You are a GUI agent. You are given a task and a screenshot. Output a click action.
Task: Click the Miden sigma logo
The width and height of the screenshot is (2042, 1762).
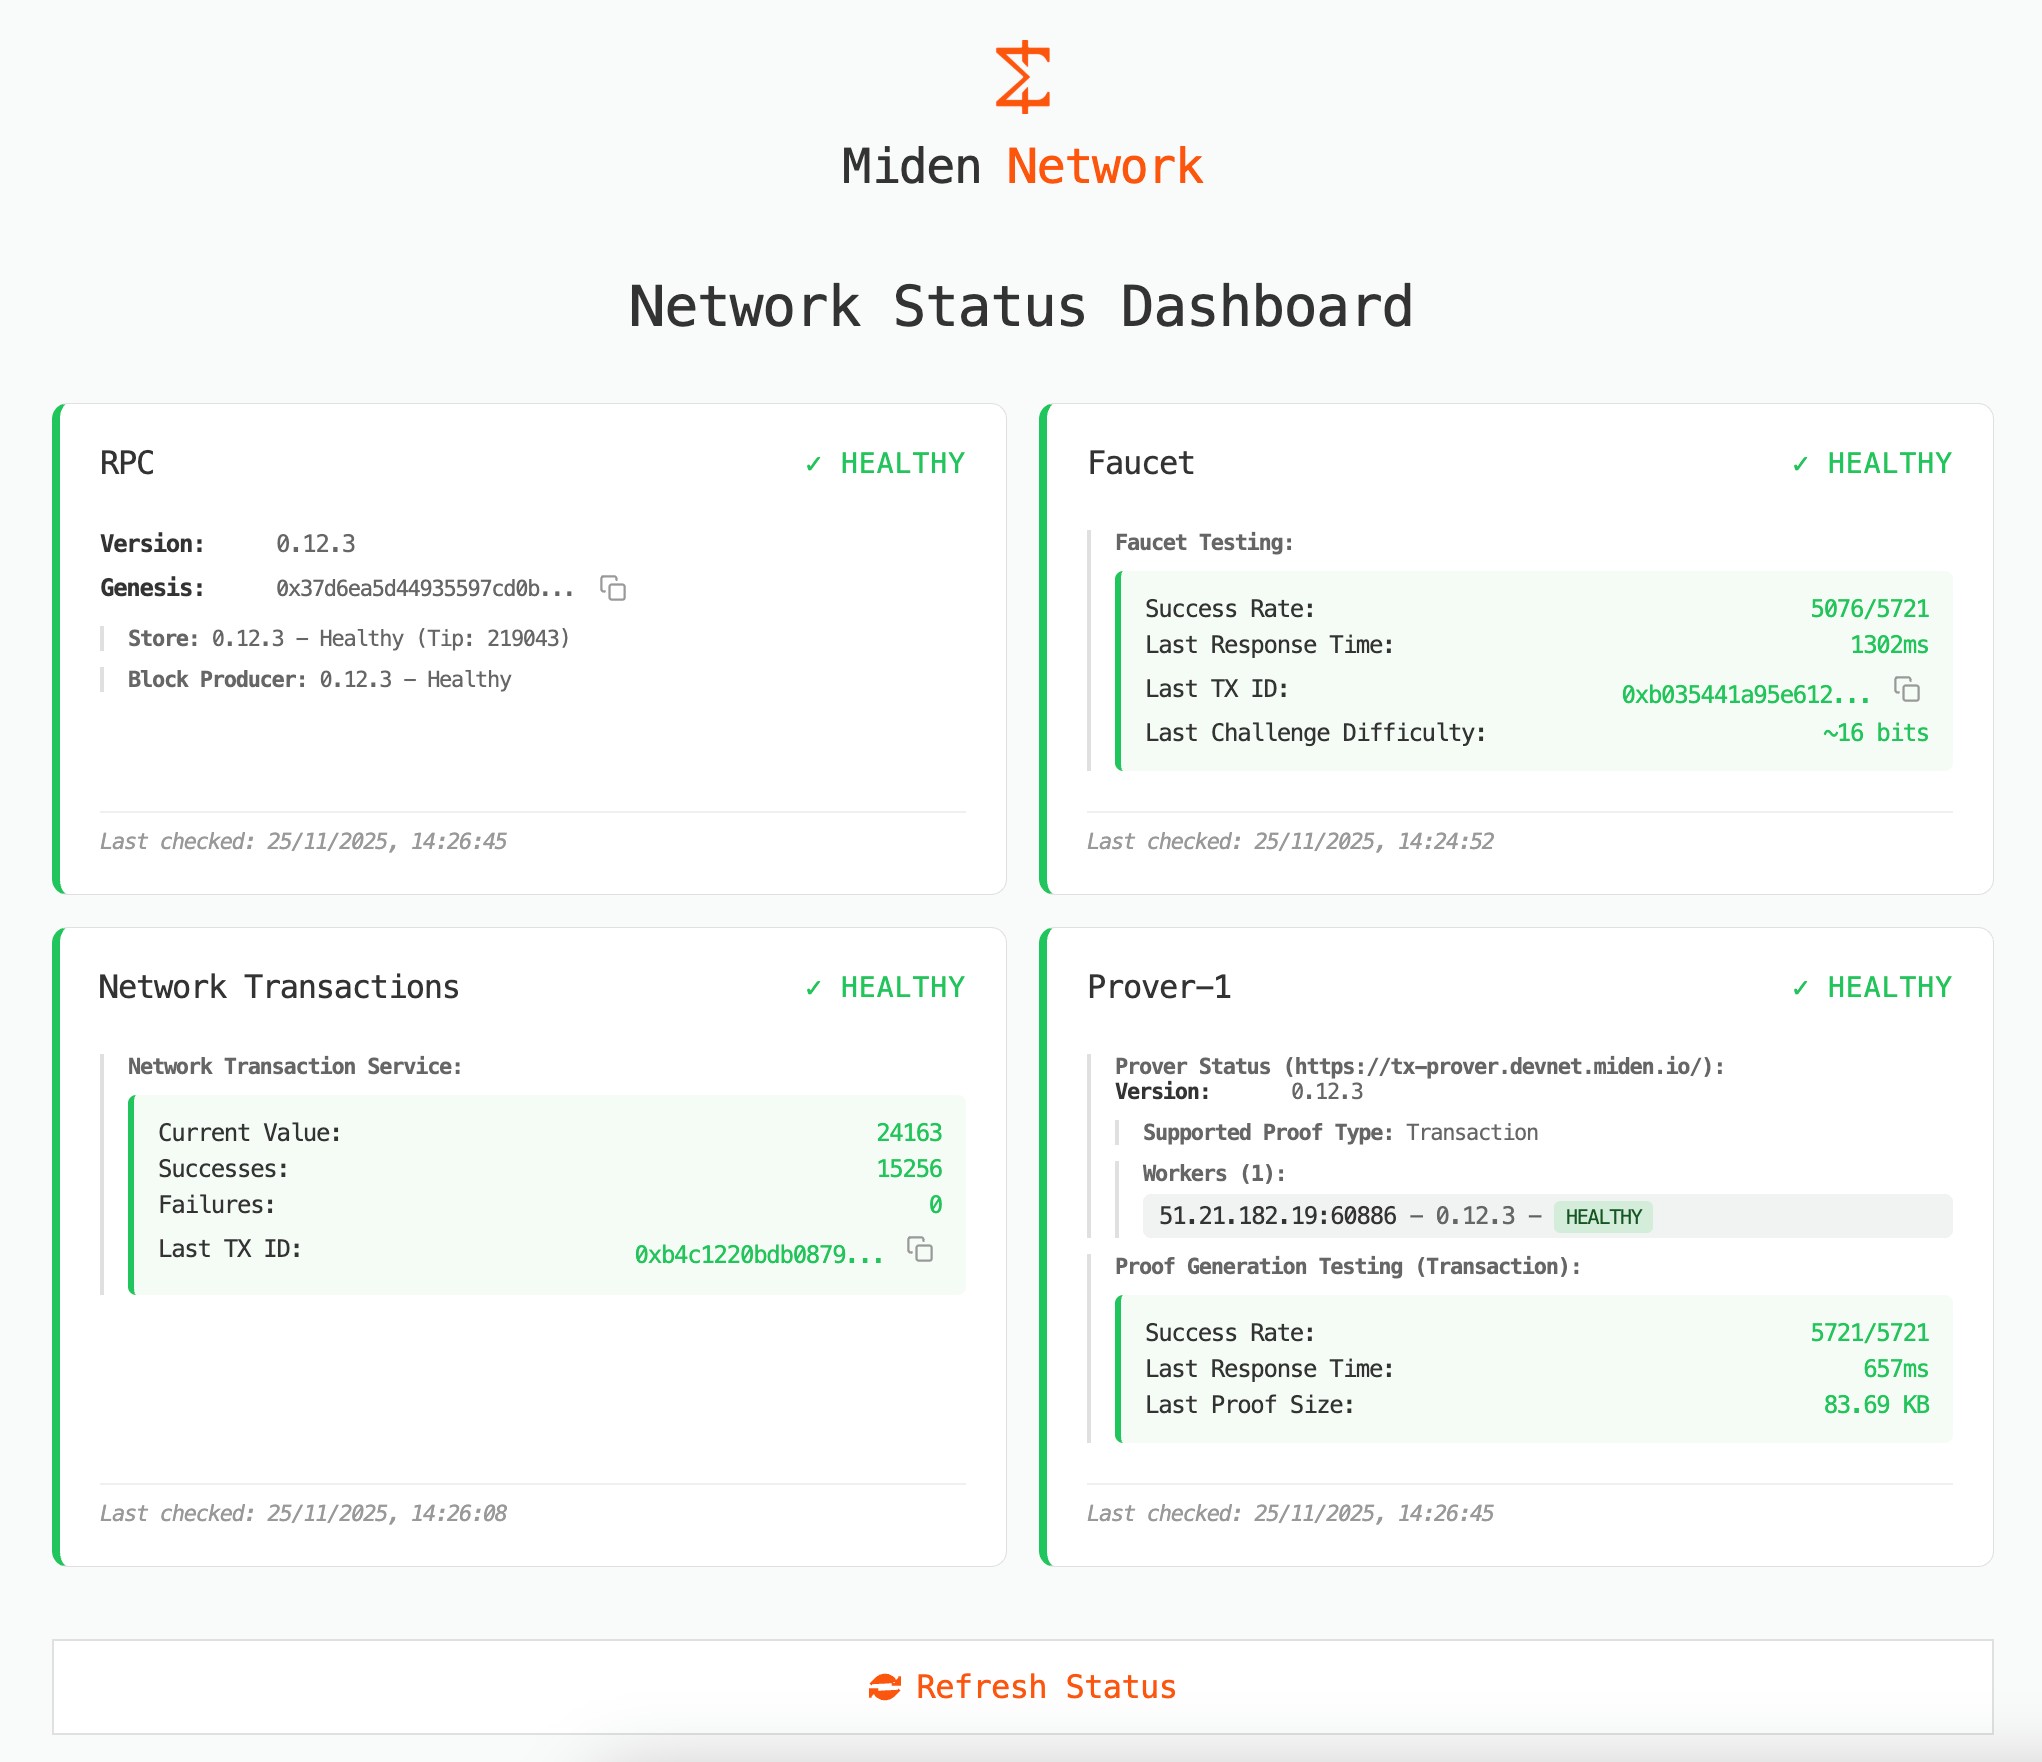(1022, 77)
